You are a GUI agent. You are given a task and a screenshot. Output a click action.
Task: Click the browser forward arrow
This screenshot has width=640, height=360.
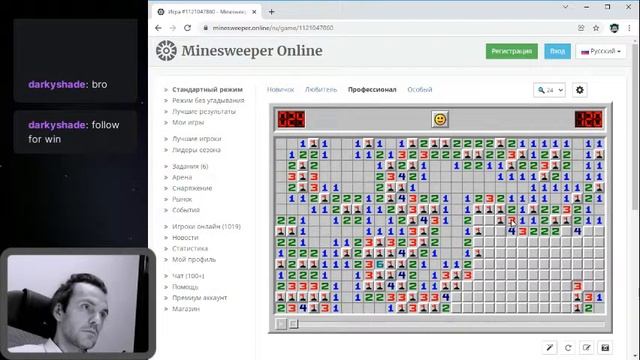tap(173, 28)
